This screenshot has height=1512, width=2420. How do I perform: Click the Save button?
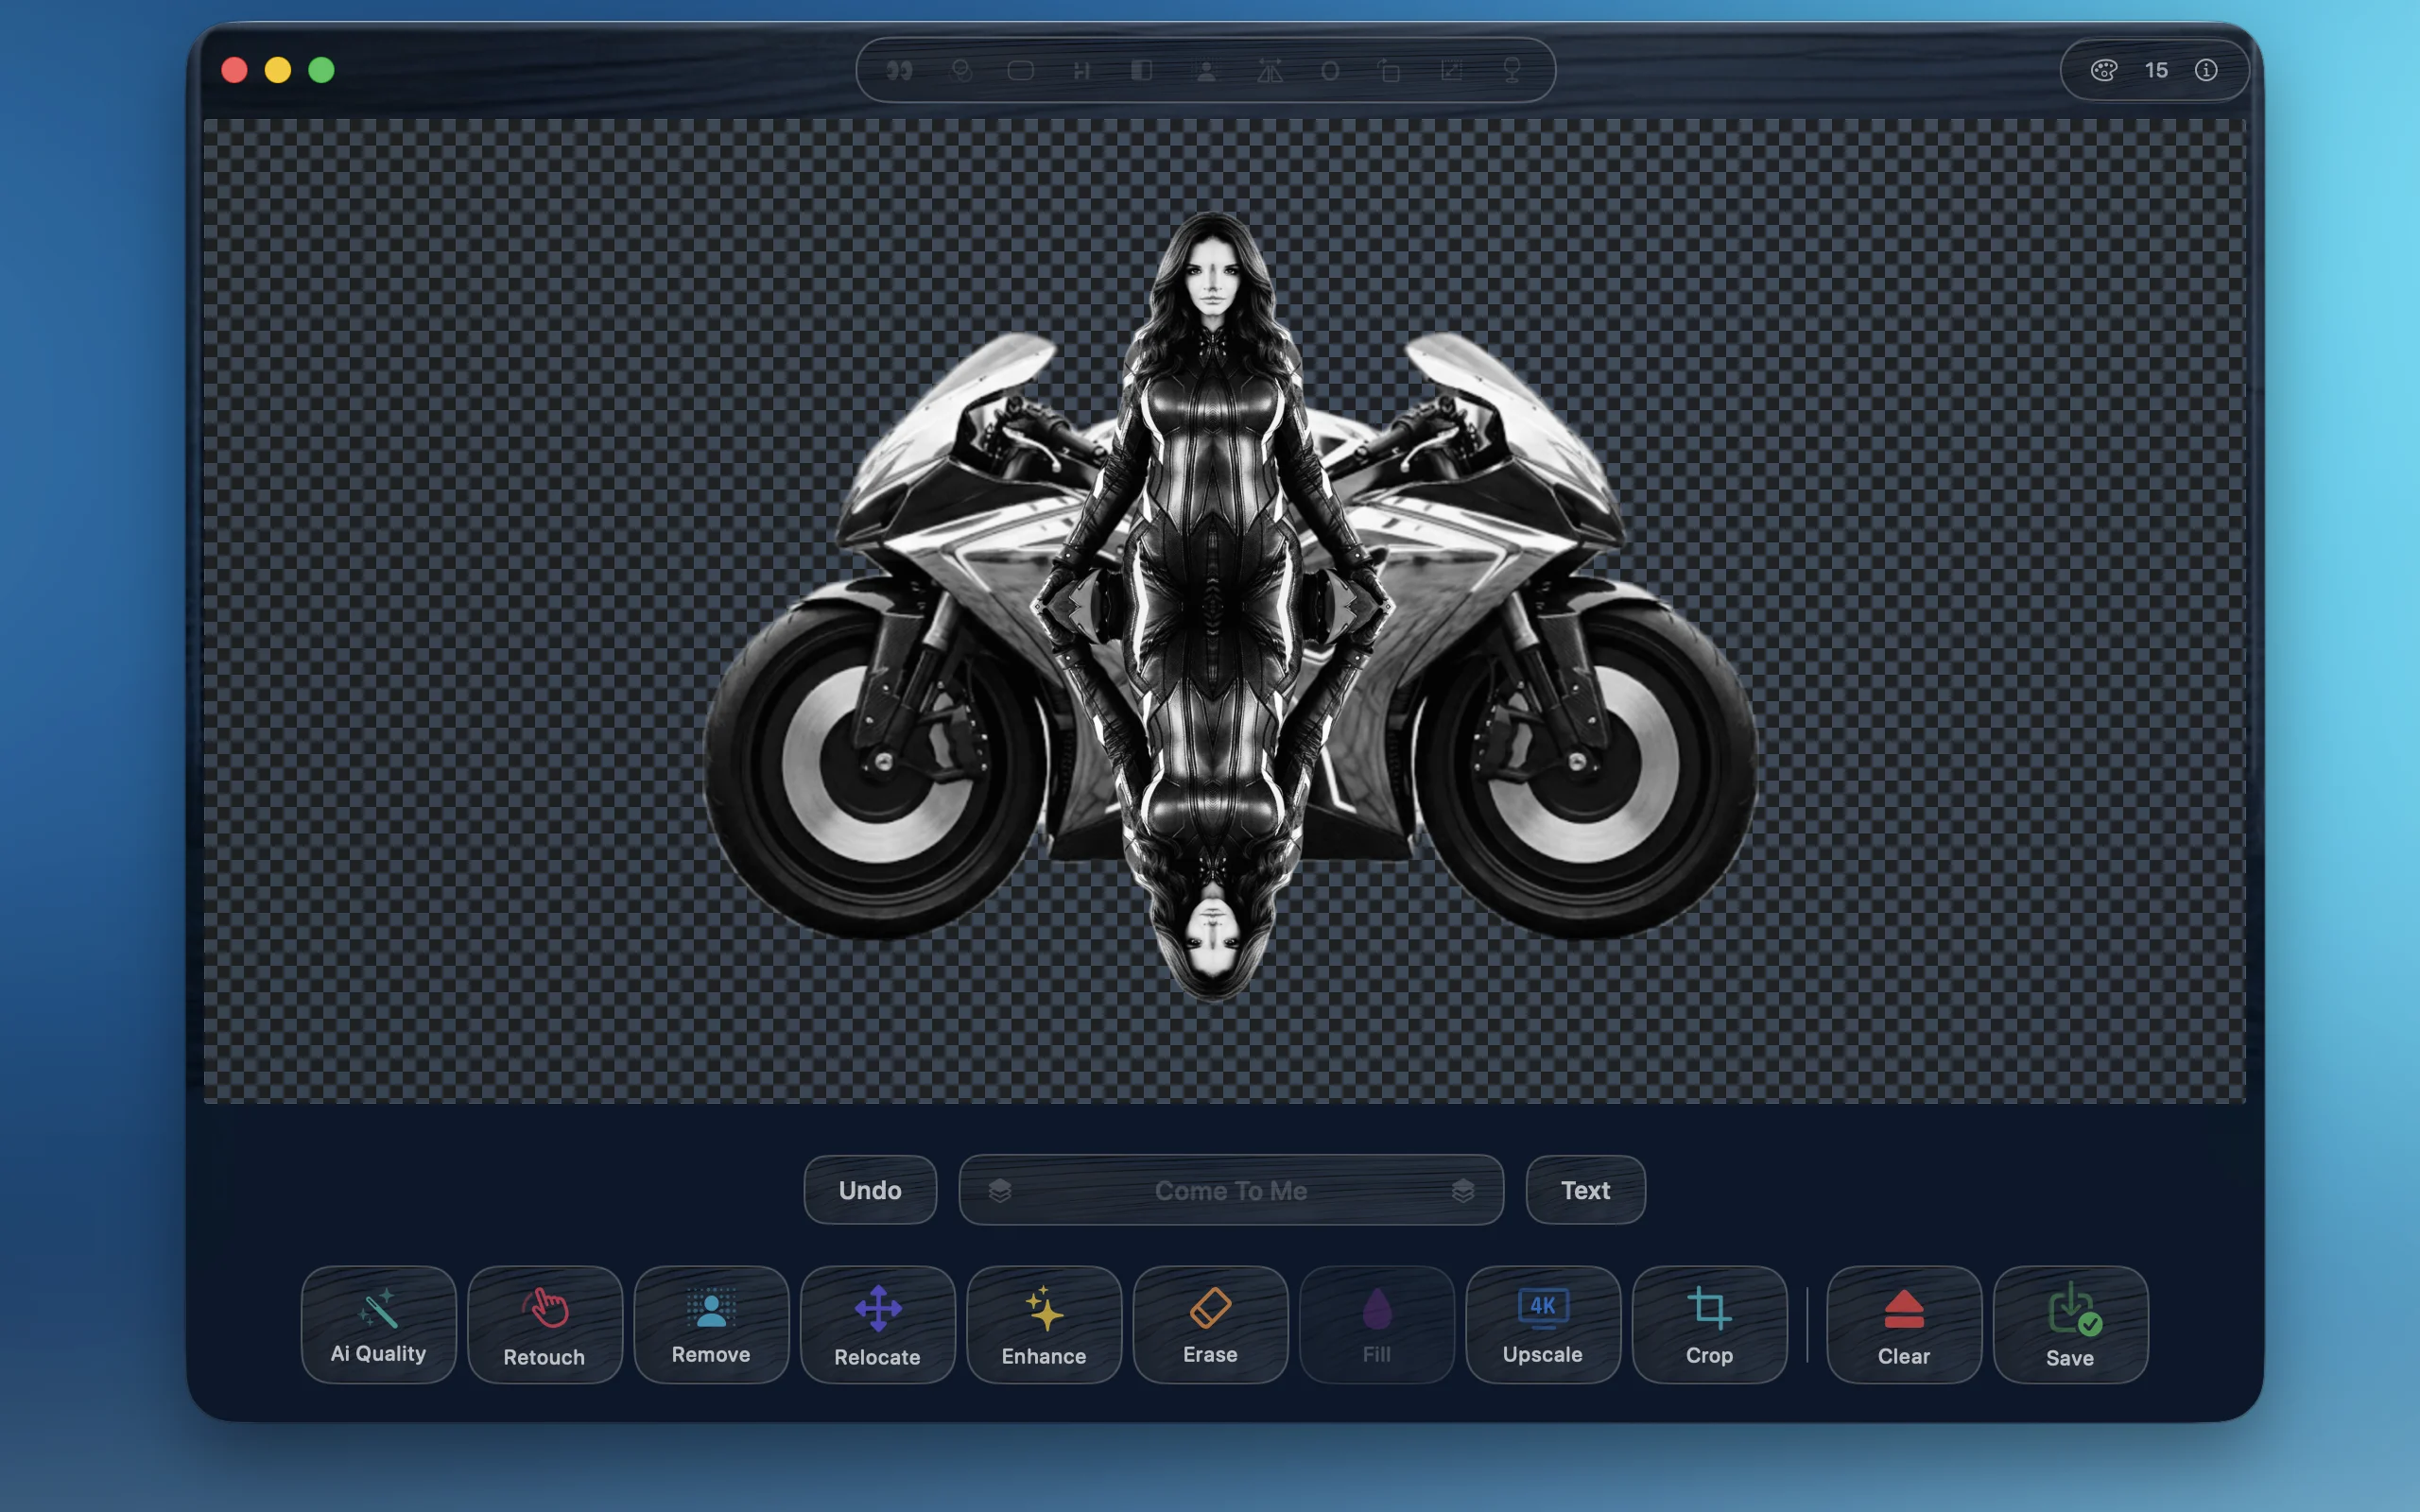(2070, 1324)
